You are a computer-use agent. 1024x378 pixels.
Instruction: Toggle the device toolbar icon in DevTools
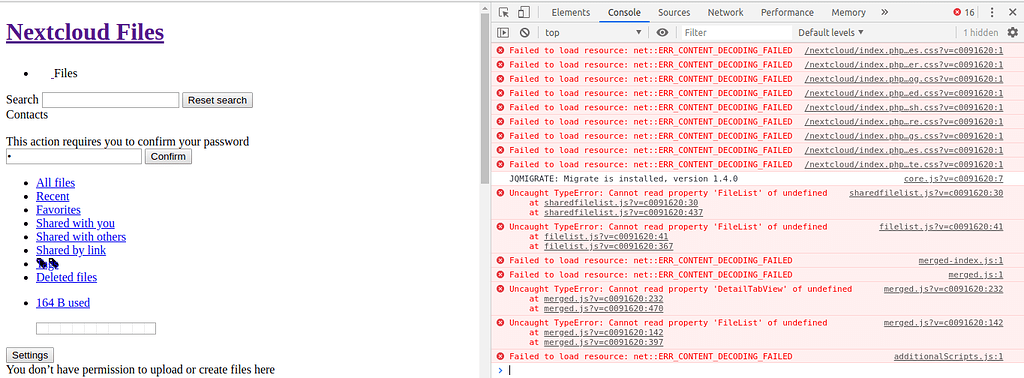pos(524,12)
